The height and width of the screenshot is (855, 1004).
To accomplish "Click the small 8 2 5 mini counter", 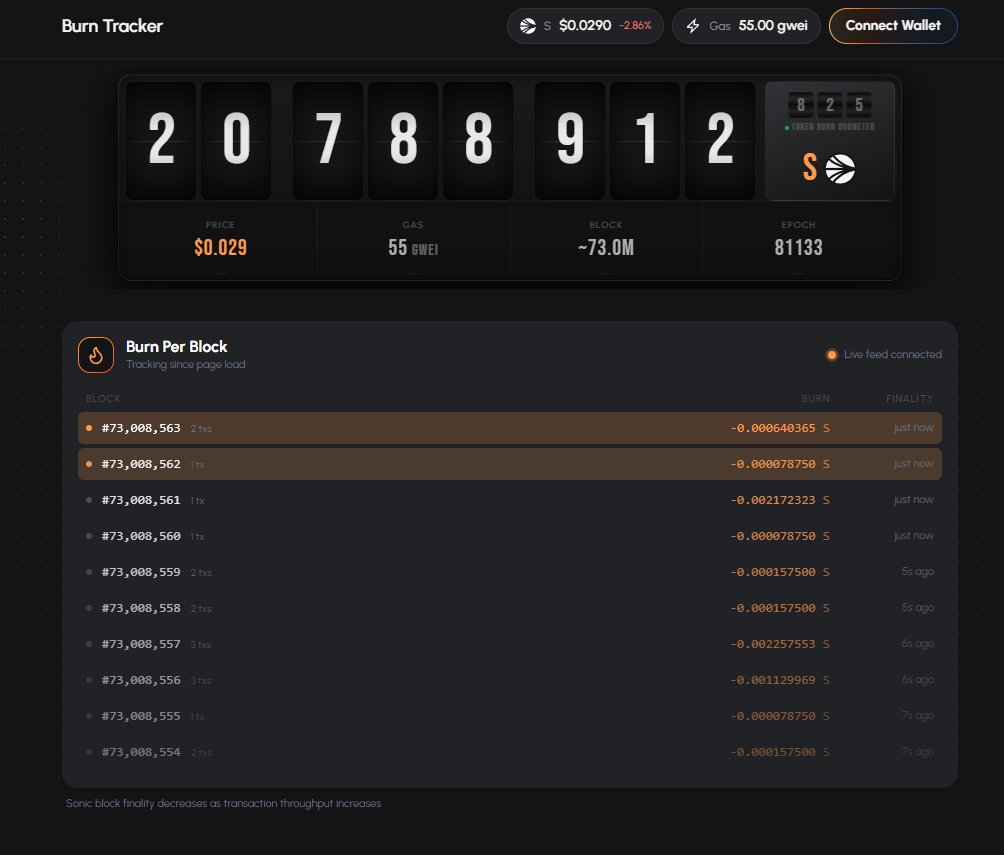I will [x=830, y=104].
